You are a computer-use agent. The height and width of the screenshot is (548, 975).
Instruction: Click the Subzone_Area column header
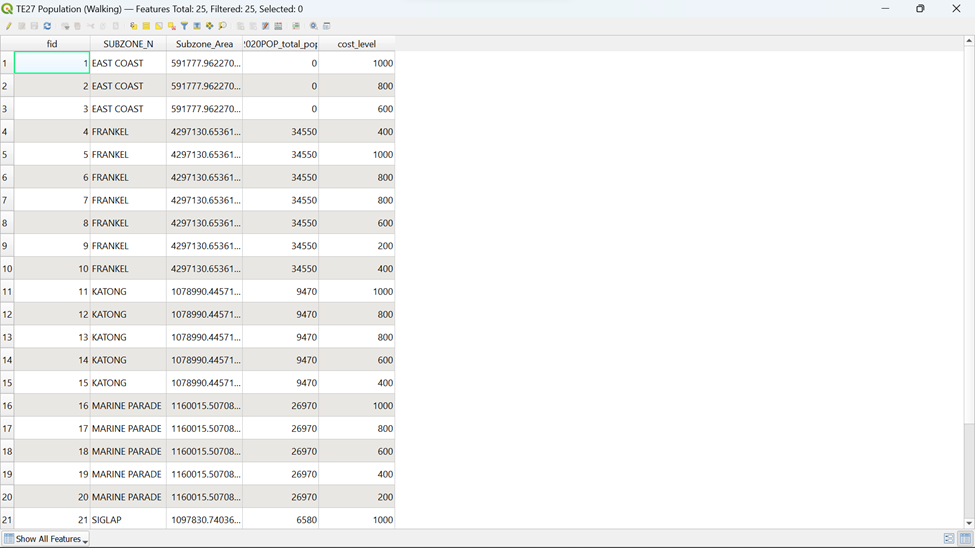(x=204, y=44)
